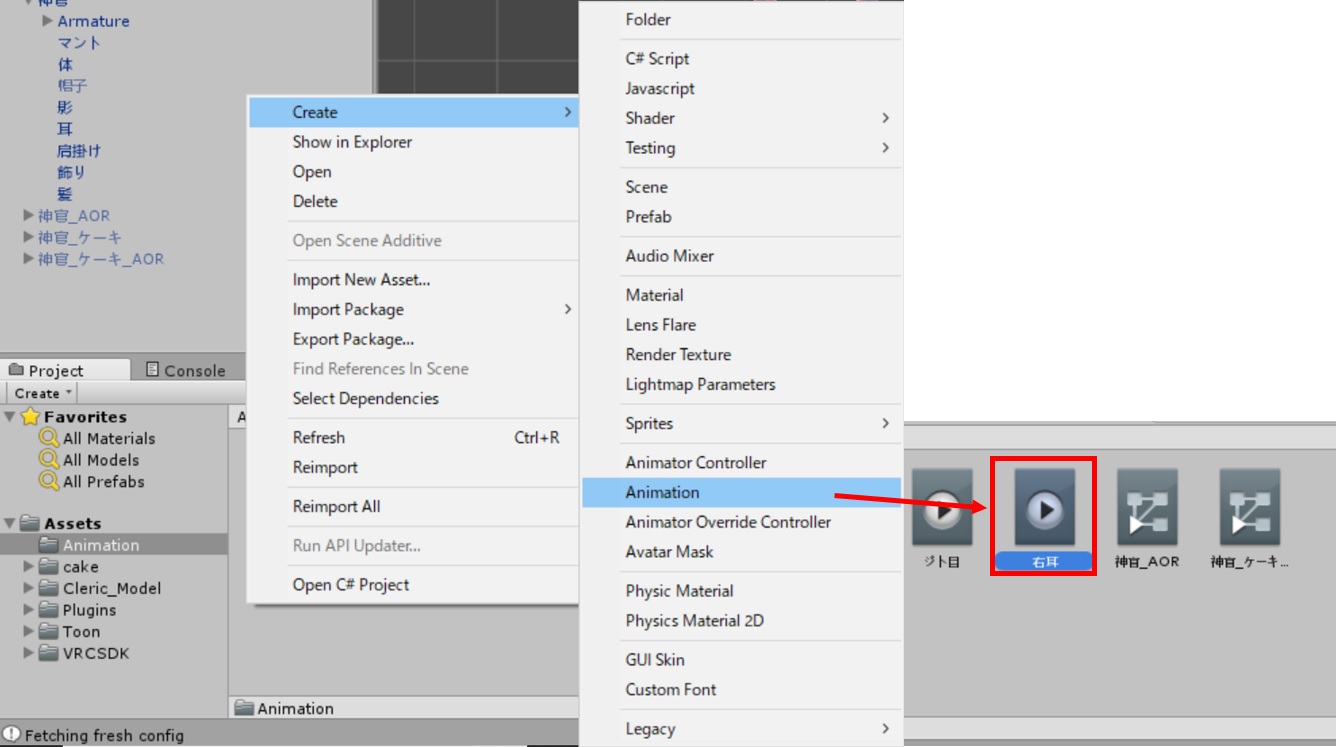Image resolution: width=1336 pixels, height=747 pixels.
Task: Click Import New Asset menu entry
Action: click(x=361, y=280)
